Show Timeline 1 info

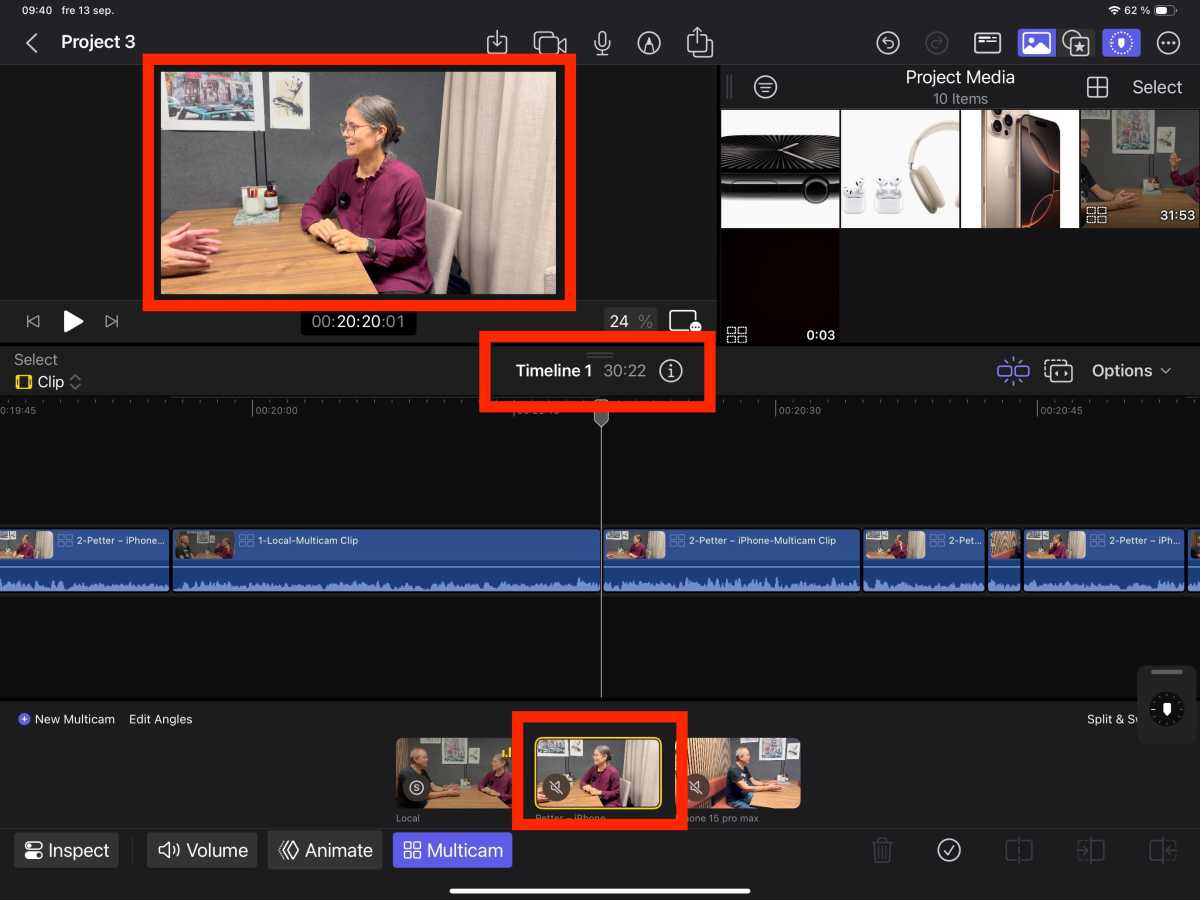click(671, 371)
